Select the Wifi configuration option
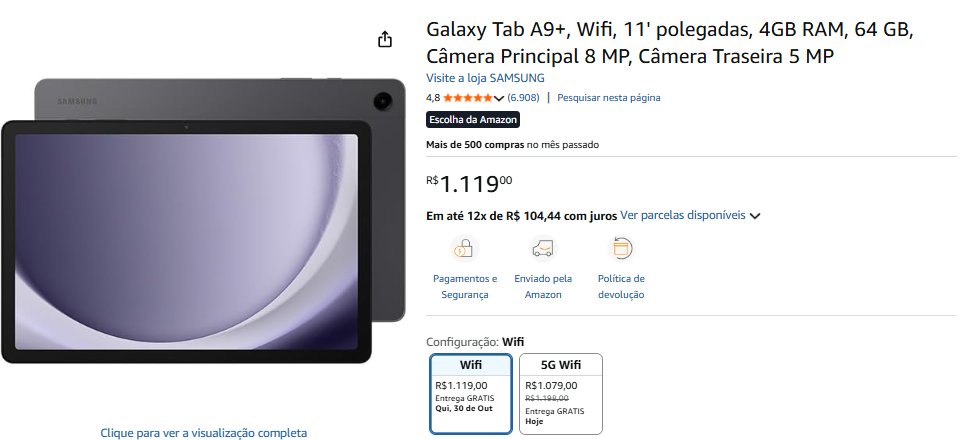The image size is (977, 440). click(471, 393)
